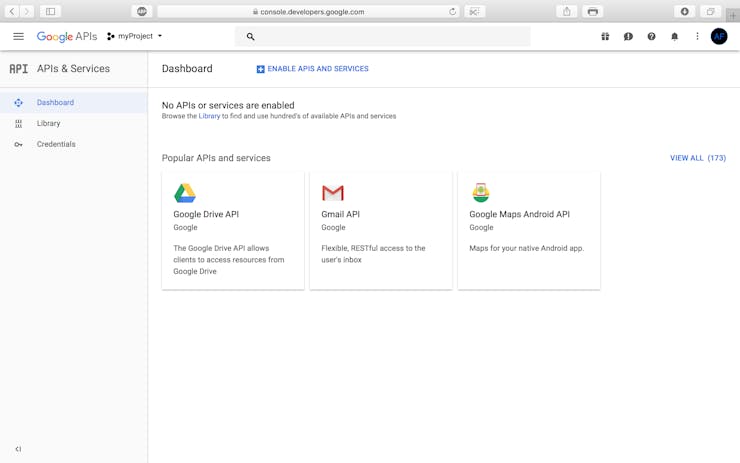Select Library in the sidebar
This screenshot has width=740, height=463.
(x=74, y=123)
